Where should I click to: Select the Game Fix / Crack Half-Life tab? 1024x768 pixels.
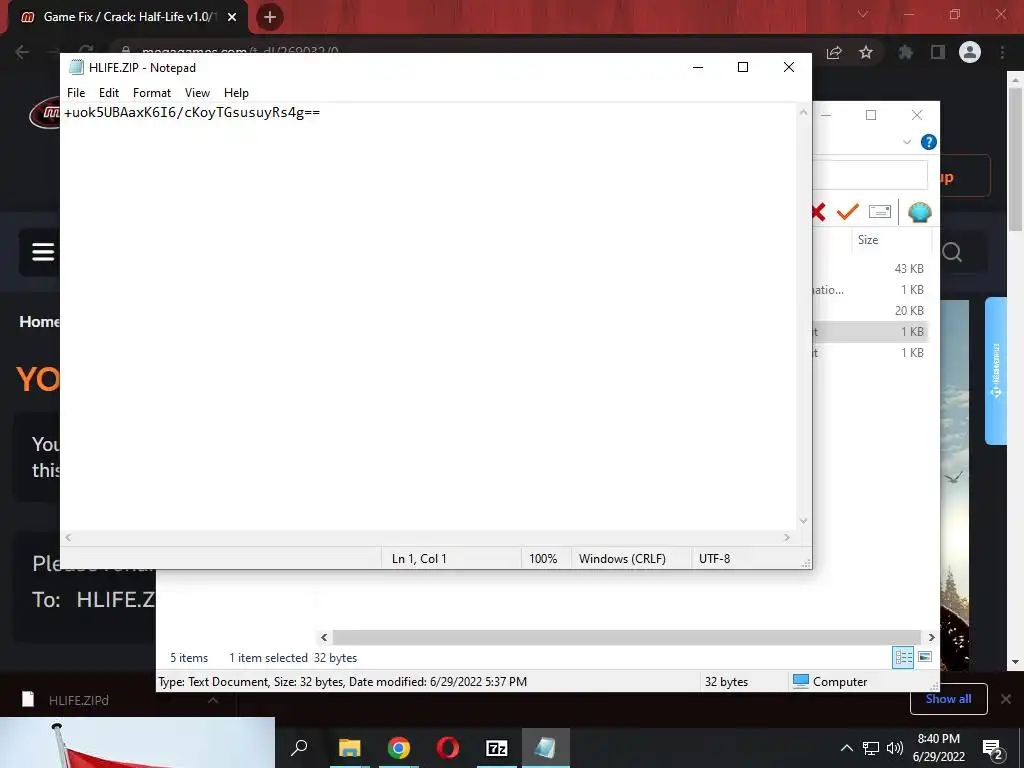coord(128,17)
